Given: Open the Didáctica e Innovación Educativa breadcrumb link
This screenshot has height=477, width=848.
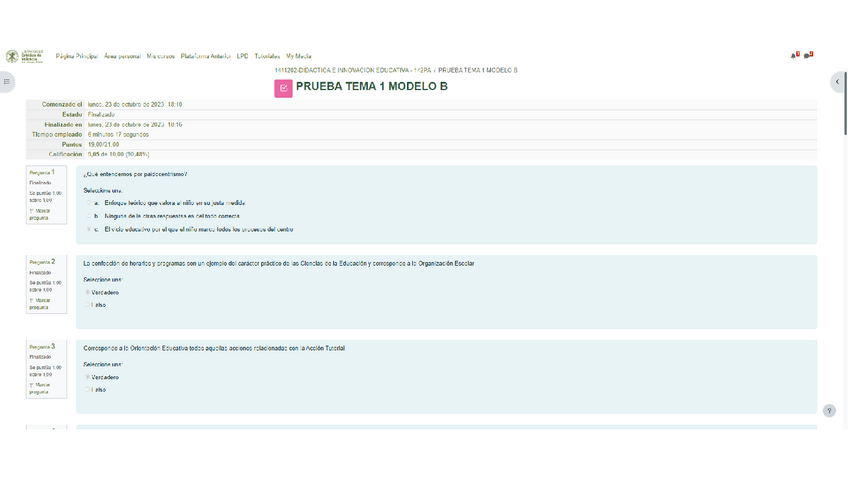Looking at the screenshot, I should 353,70.
